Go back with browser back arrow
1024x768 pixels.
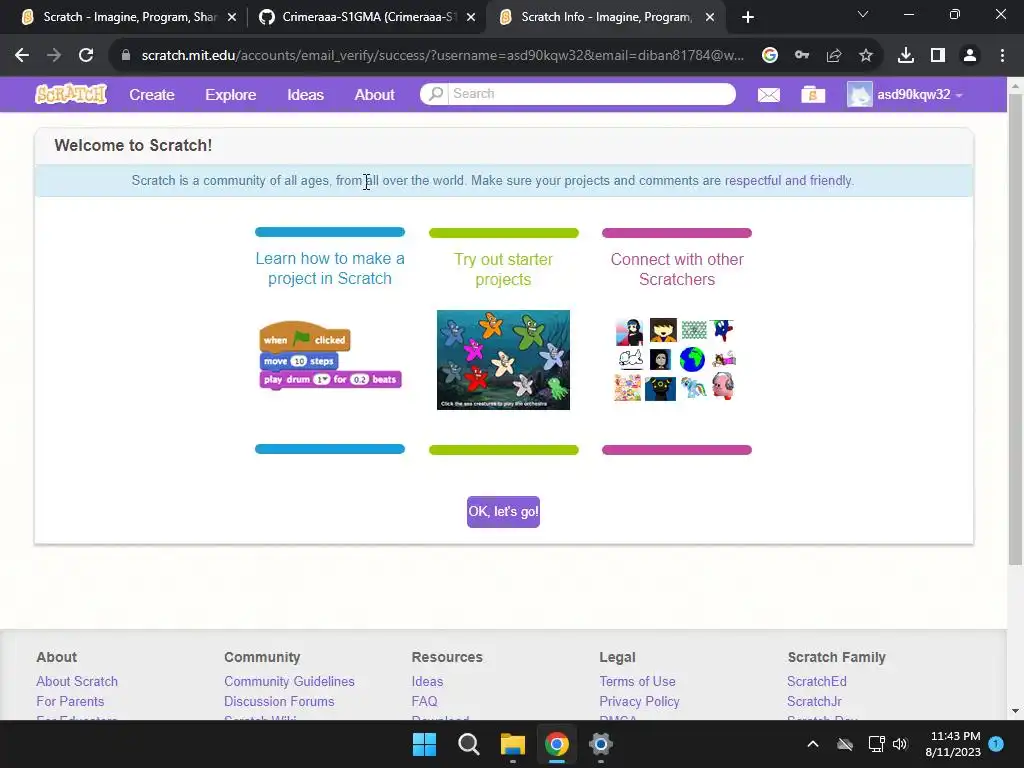22,56
